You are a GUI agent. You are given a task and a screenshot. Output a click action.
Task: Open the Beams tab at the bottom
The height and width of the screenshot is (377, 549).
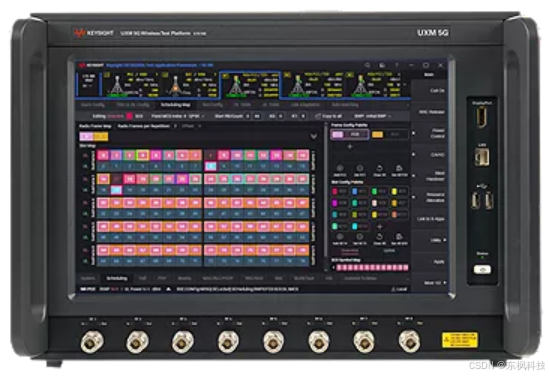185,278
